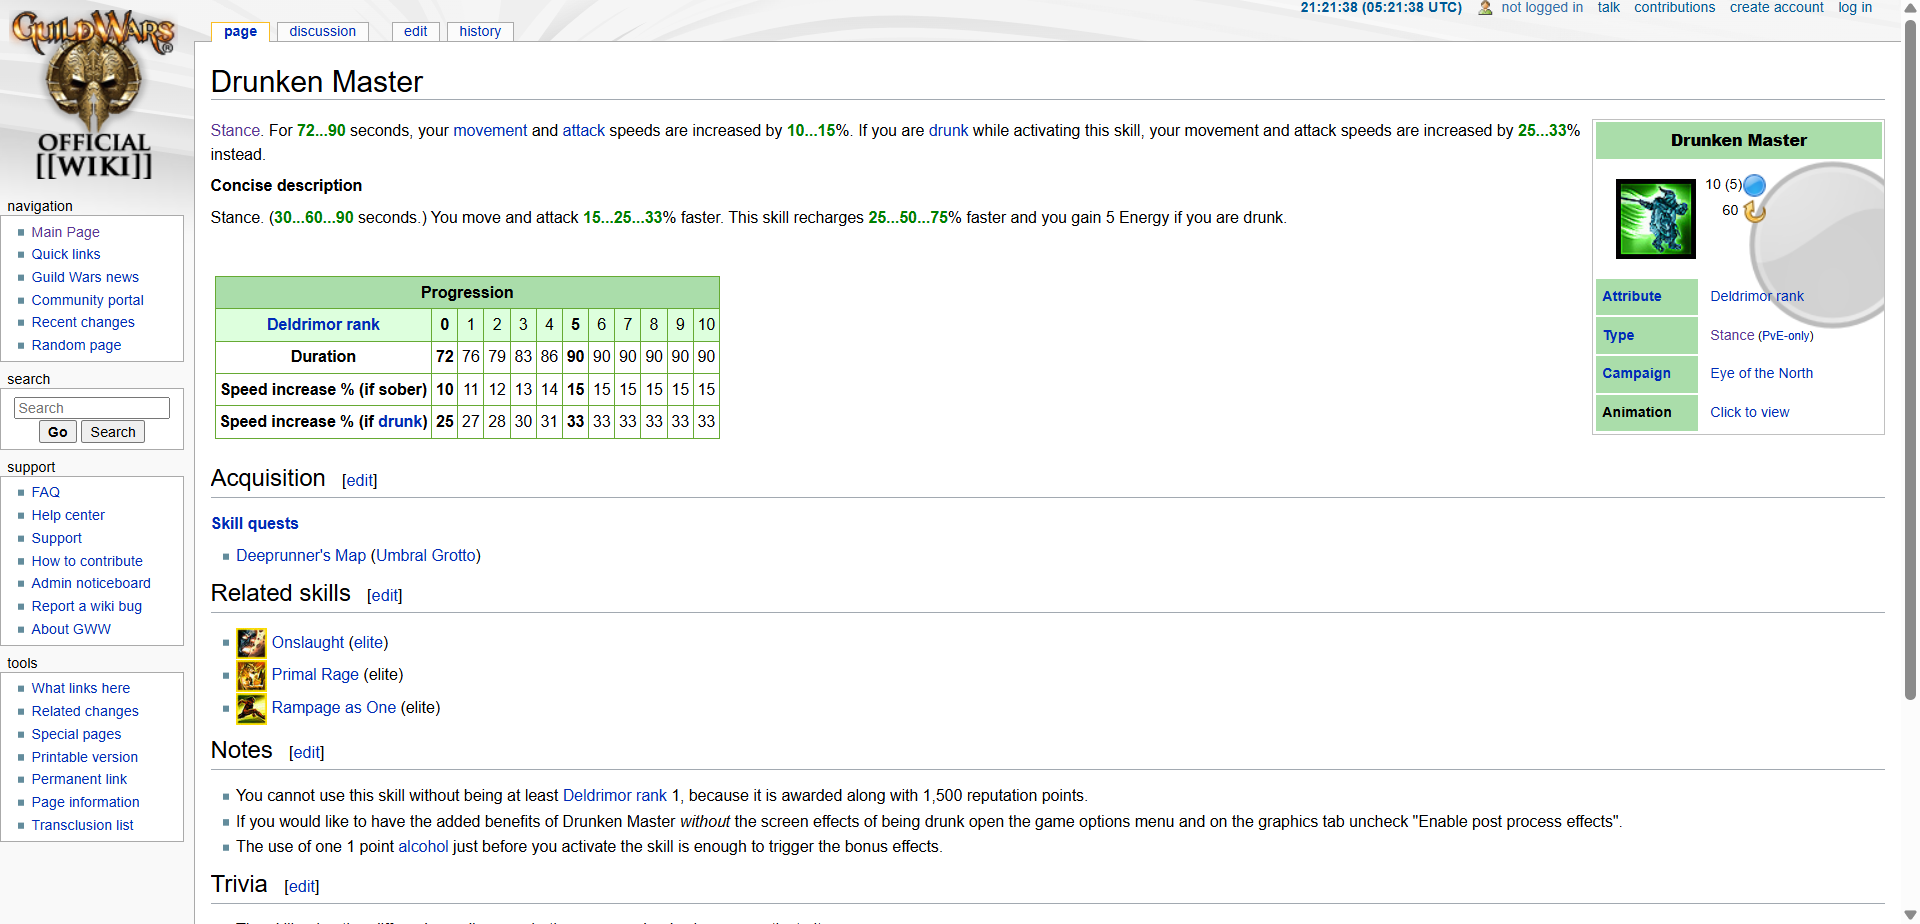Open Random page link

76,345
